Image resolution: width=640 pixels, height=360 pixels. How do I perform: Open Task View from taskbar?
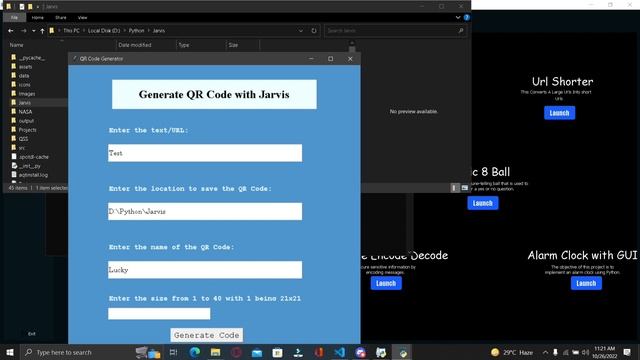[173, 352]
